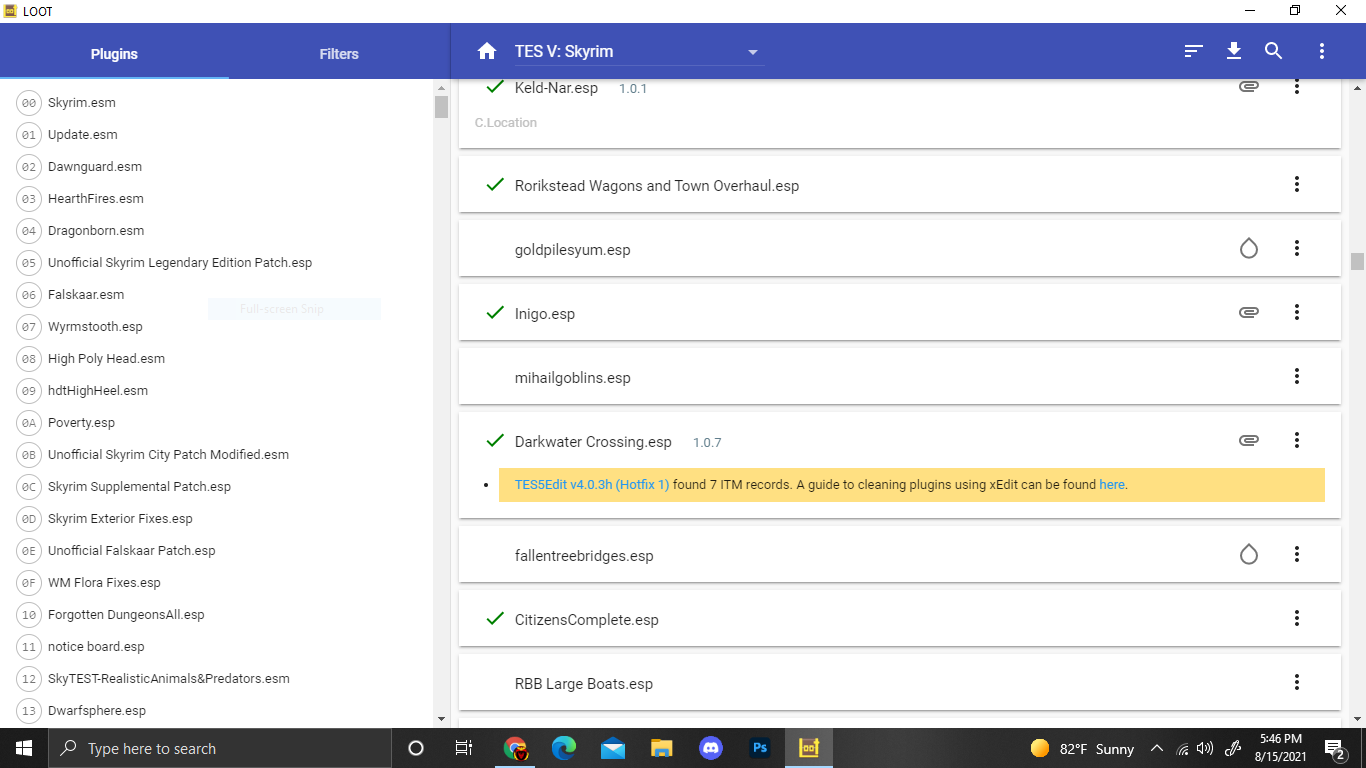Click Keld-Nar.esp active checkmark
The width and height of the screenshot is (1366, 768).
(x=494, y=87)
